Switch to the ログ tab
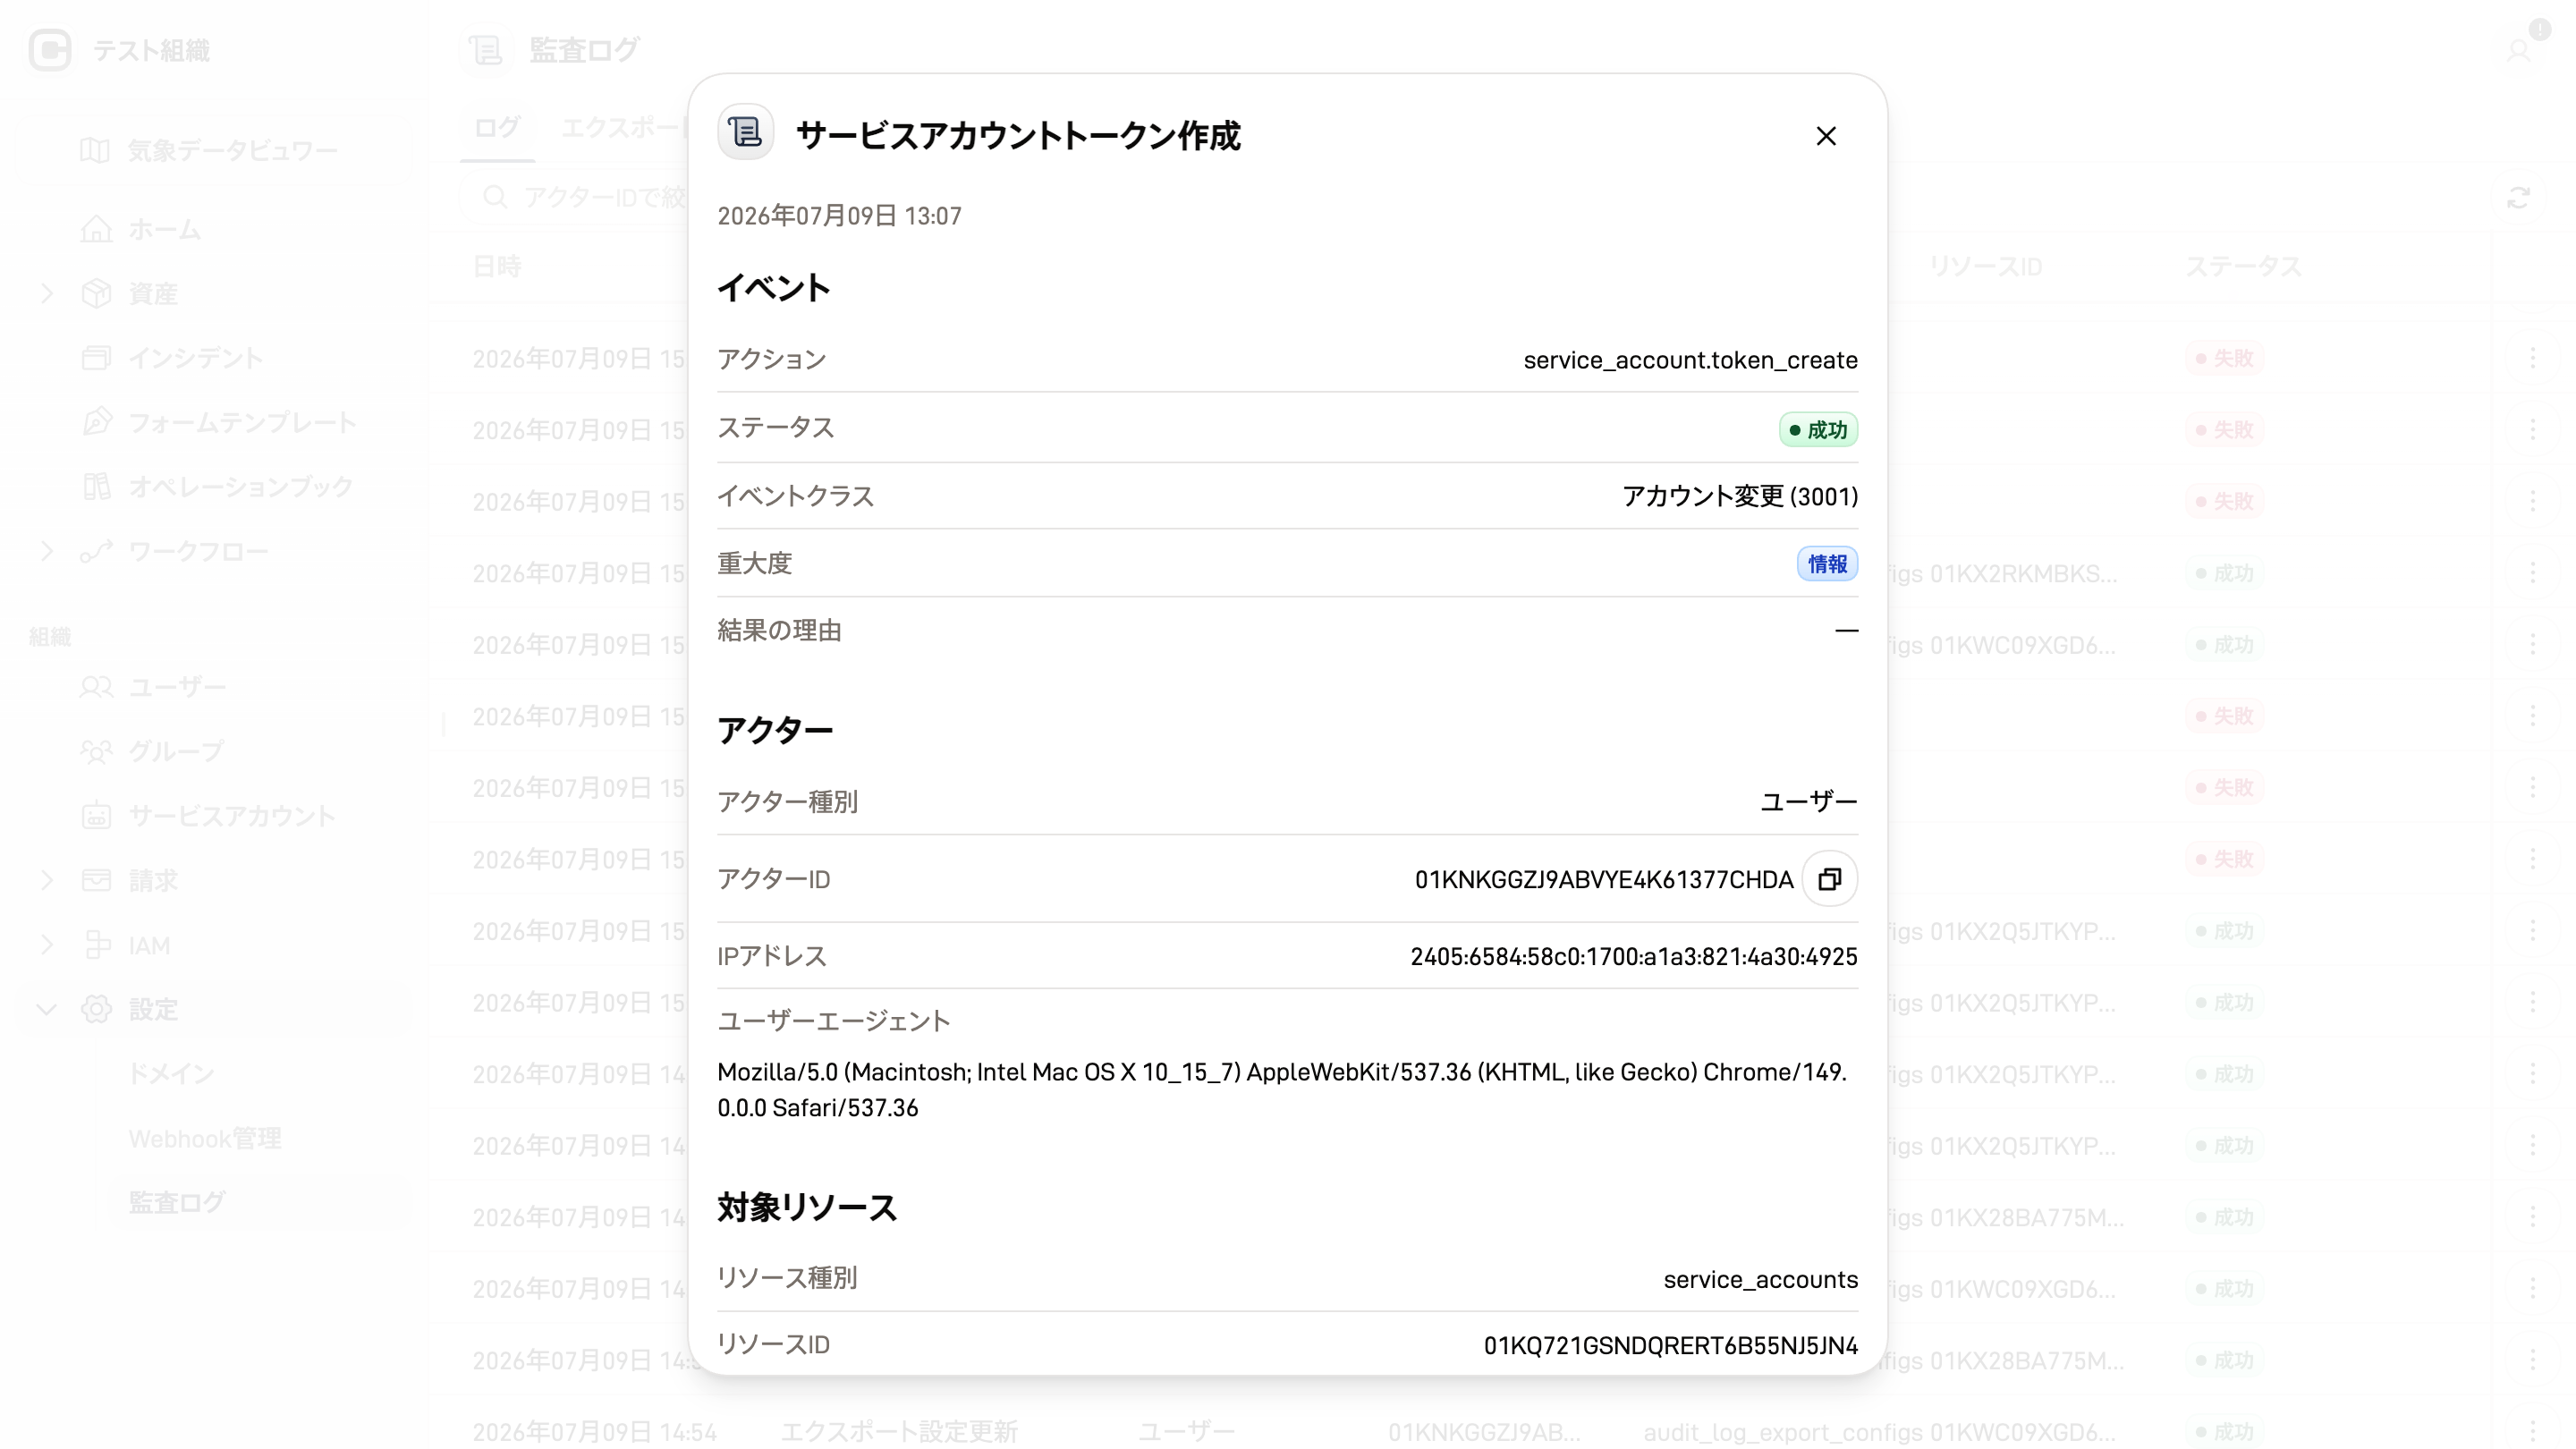The width and height of the screenshot is (2576, 1449). (497, 128)
